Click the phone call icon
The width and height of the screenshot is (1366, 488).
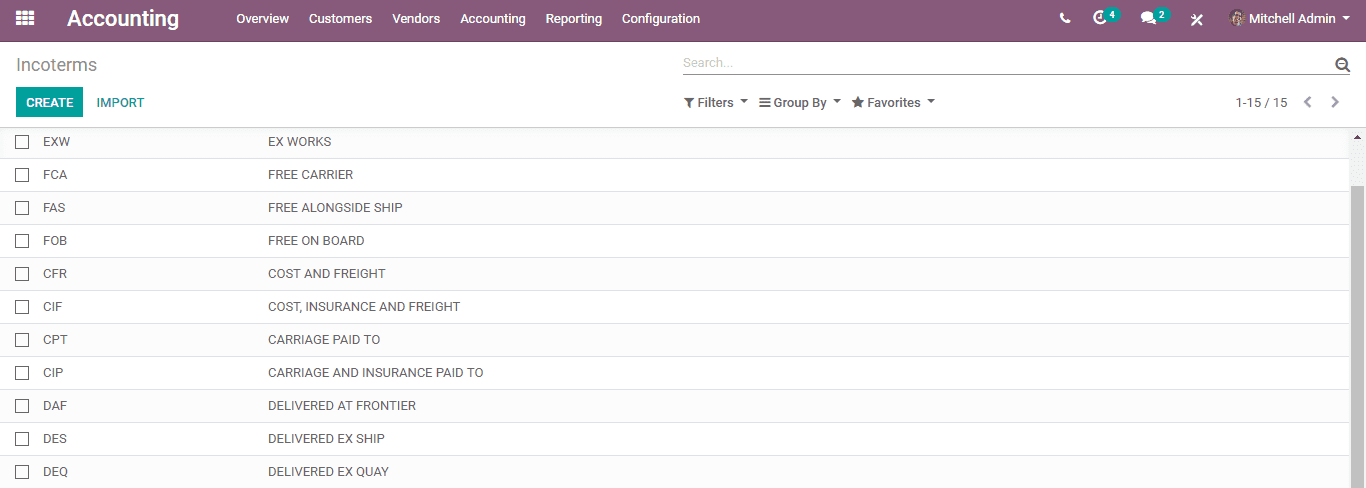[1065, 18]
